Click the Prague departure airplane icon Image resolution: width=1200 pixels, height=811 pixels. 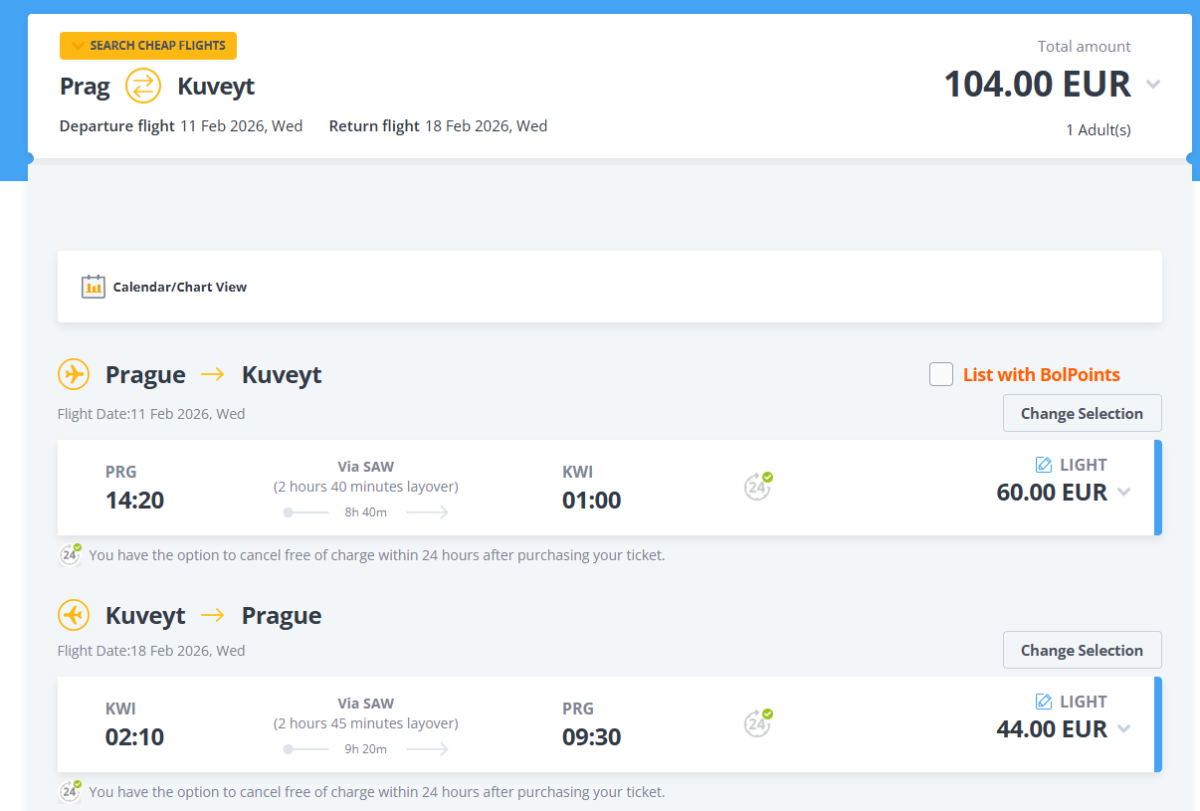click(x=73, y=375)
